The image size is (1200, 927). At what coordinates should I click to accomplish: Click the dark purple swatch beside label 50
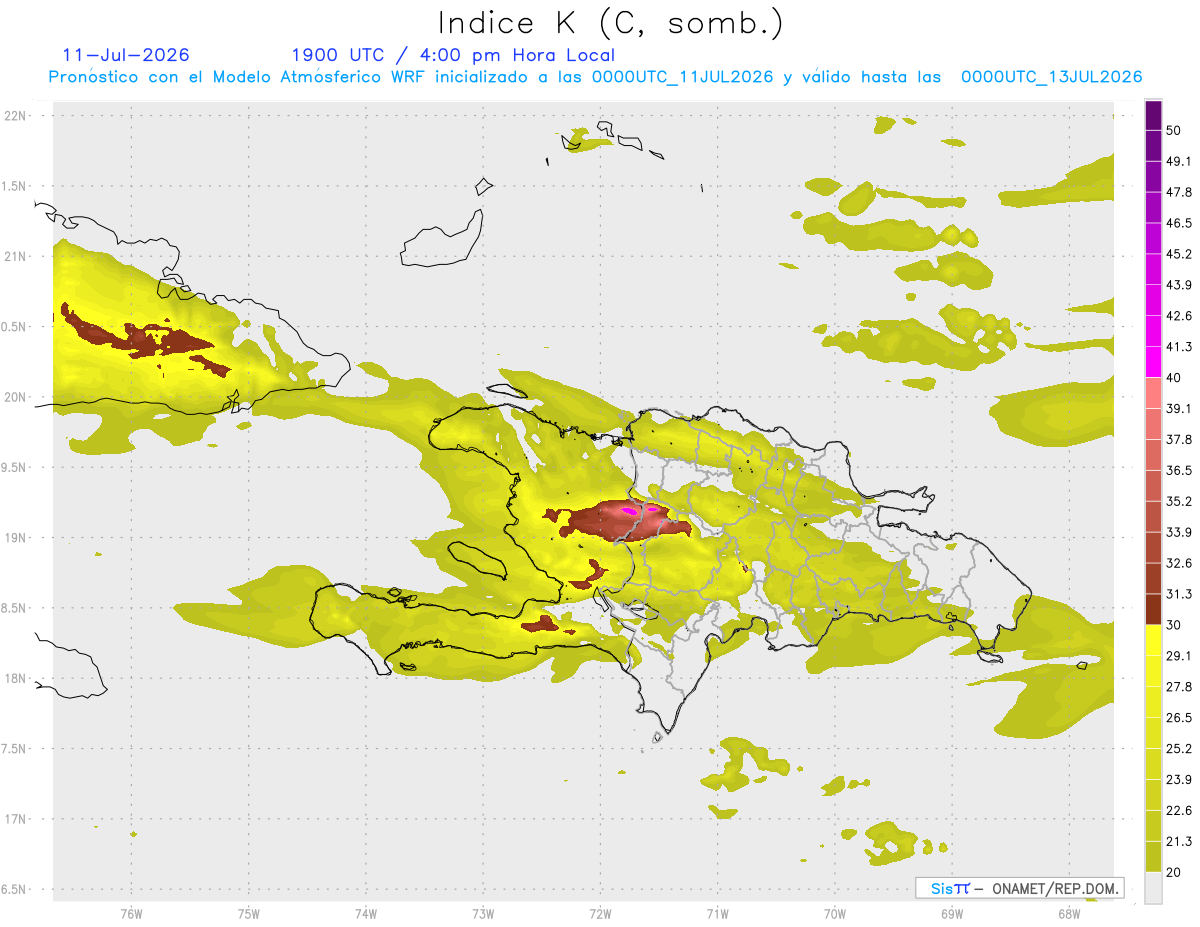pos(1153,115)
